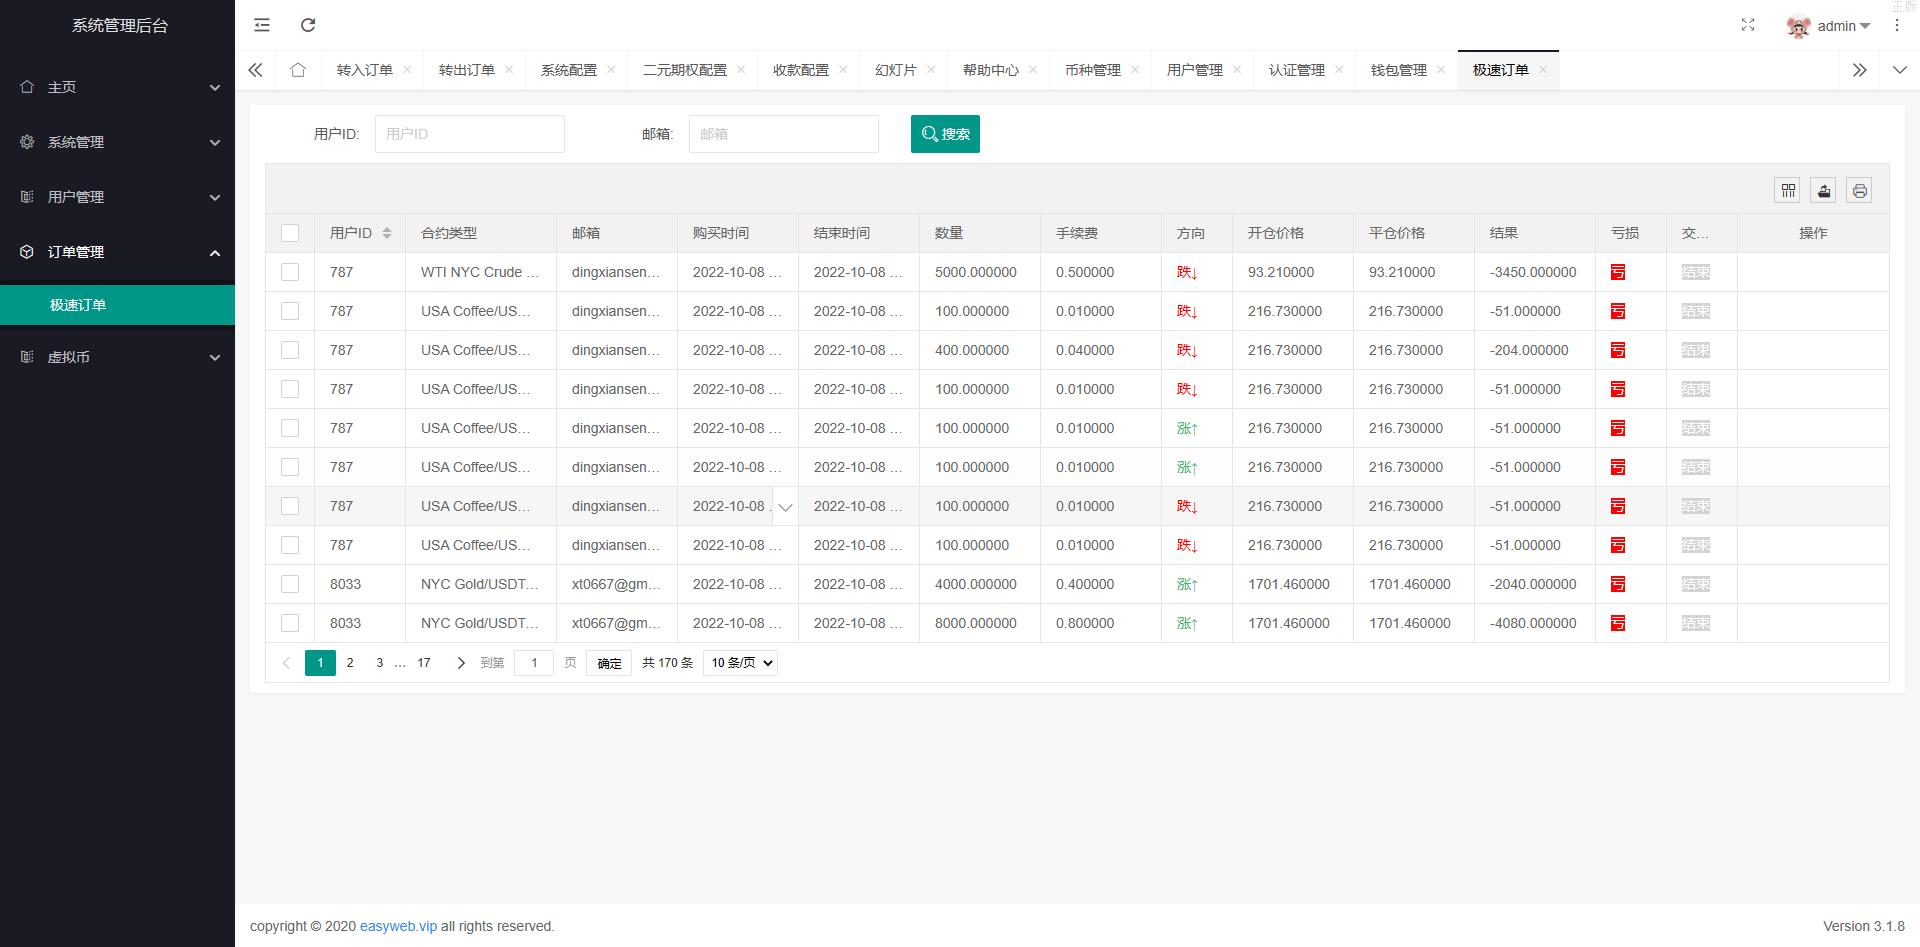Screen dimensions: 1920x947
Task: Switch to the 钱包管理 tab
Action: coord(1398,70)
